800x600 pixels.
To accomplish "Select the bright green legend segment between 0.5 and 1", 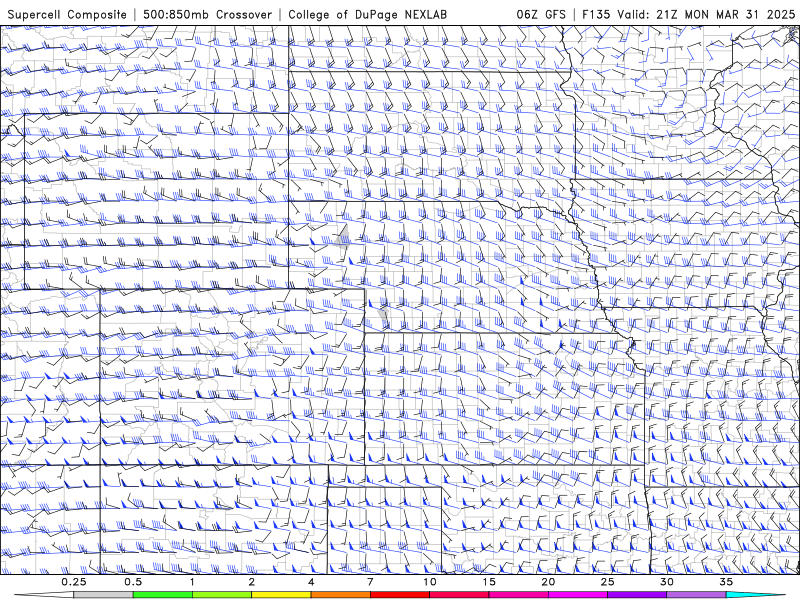I will 162,595.
